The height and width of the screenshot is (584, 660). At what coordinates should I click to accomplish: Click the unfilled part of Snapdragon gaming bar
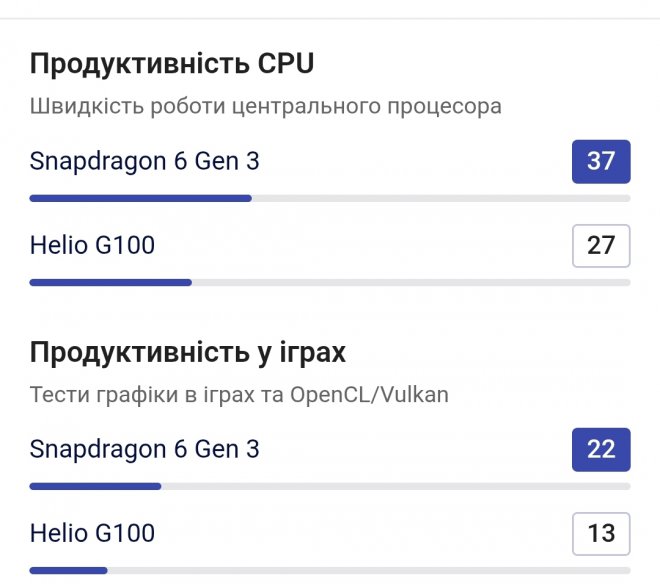tap(395, 486)
